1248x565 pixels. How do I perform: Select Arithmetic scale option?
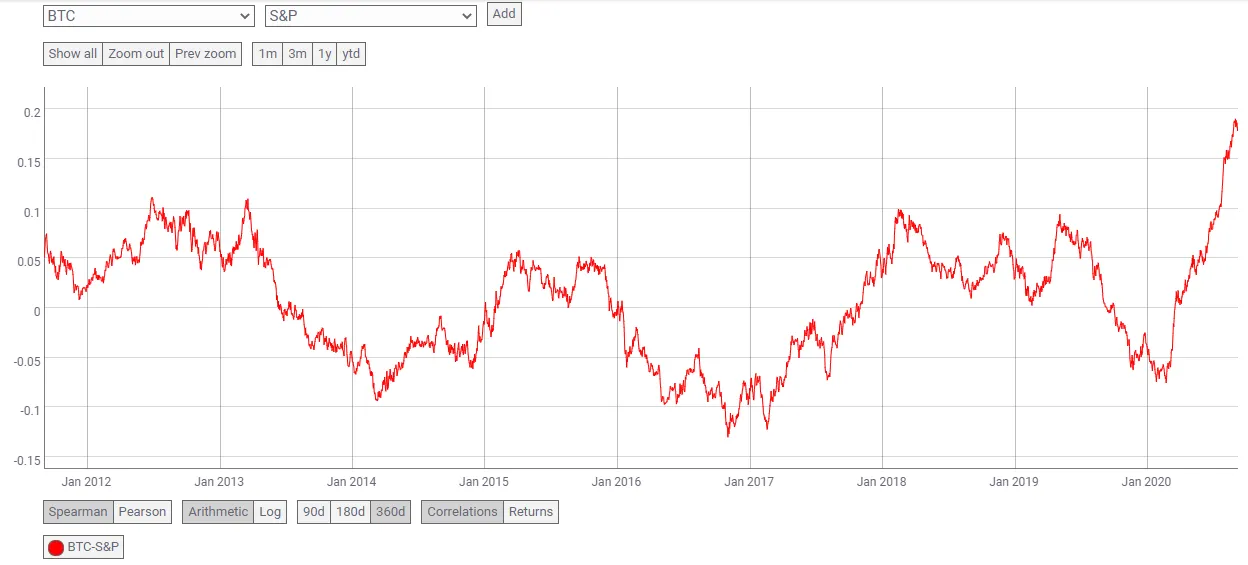pyautogui.click(x=218, y=512)
